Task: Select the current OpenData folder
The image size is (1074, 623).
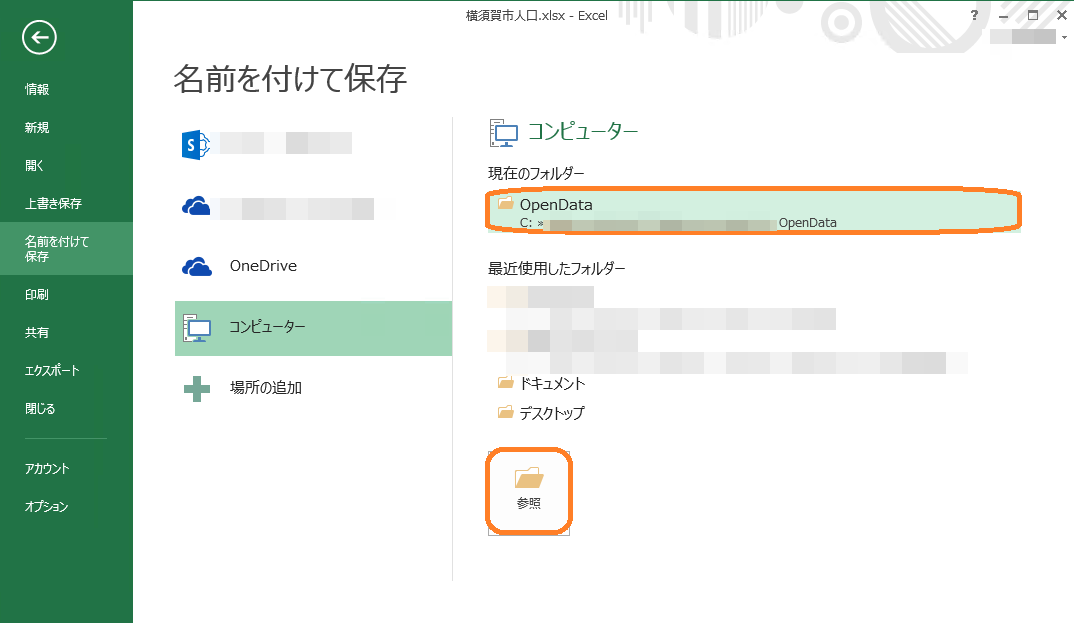Action: coord(752,212)
